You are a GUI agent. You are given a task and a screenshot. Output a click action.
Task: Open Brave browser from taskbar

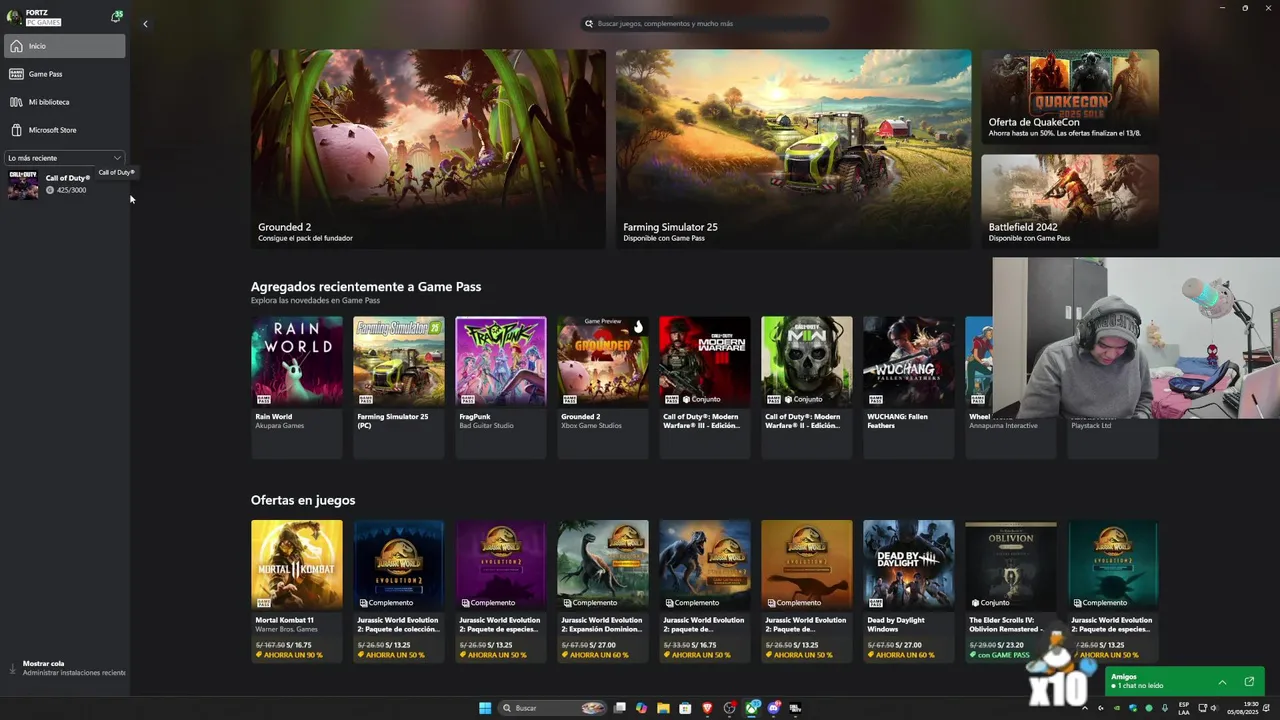tap(707, 708)
